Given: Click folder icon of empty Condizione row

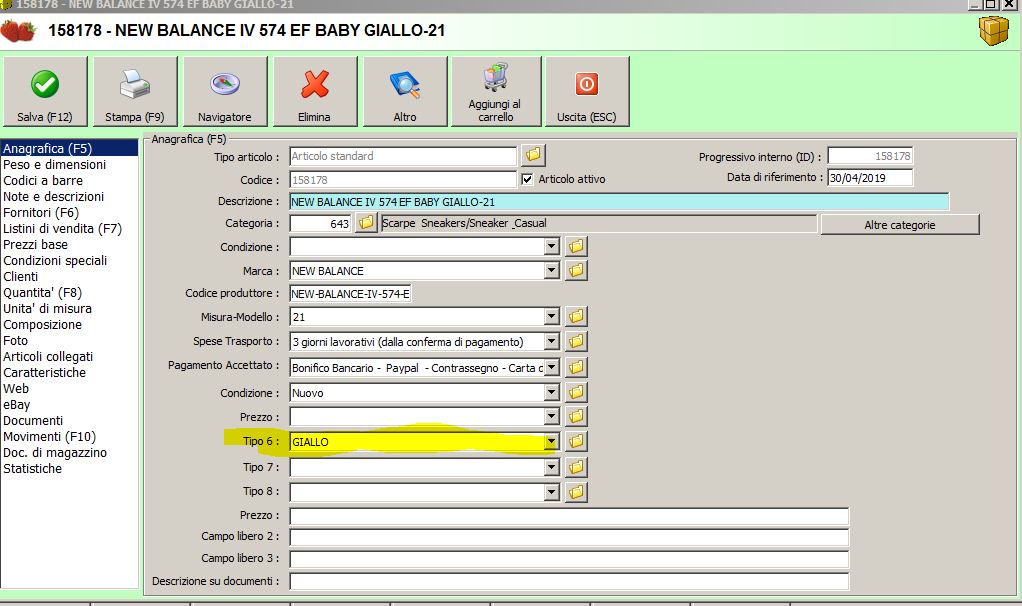Looking at the screenshot, I should [x=576, y=246].
